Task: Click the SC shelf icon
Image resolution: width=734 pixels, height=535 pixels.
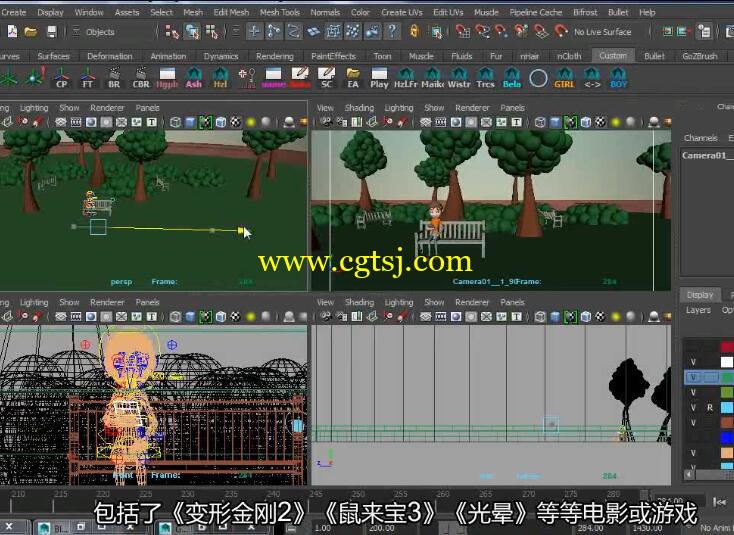Action: click(326, 78)
